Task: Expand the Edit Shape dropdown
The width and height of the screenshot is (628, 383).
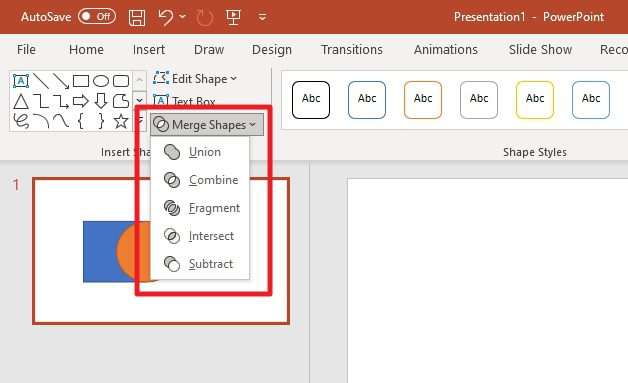Action: [195, 79]
